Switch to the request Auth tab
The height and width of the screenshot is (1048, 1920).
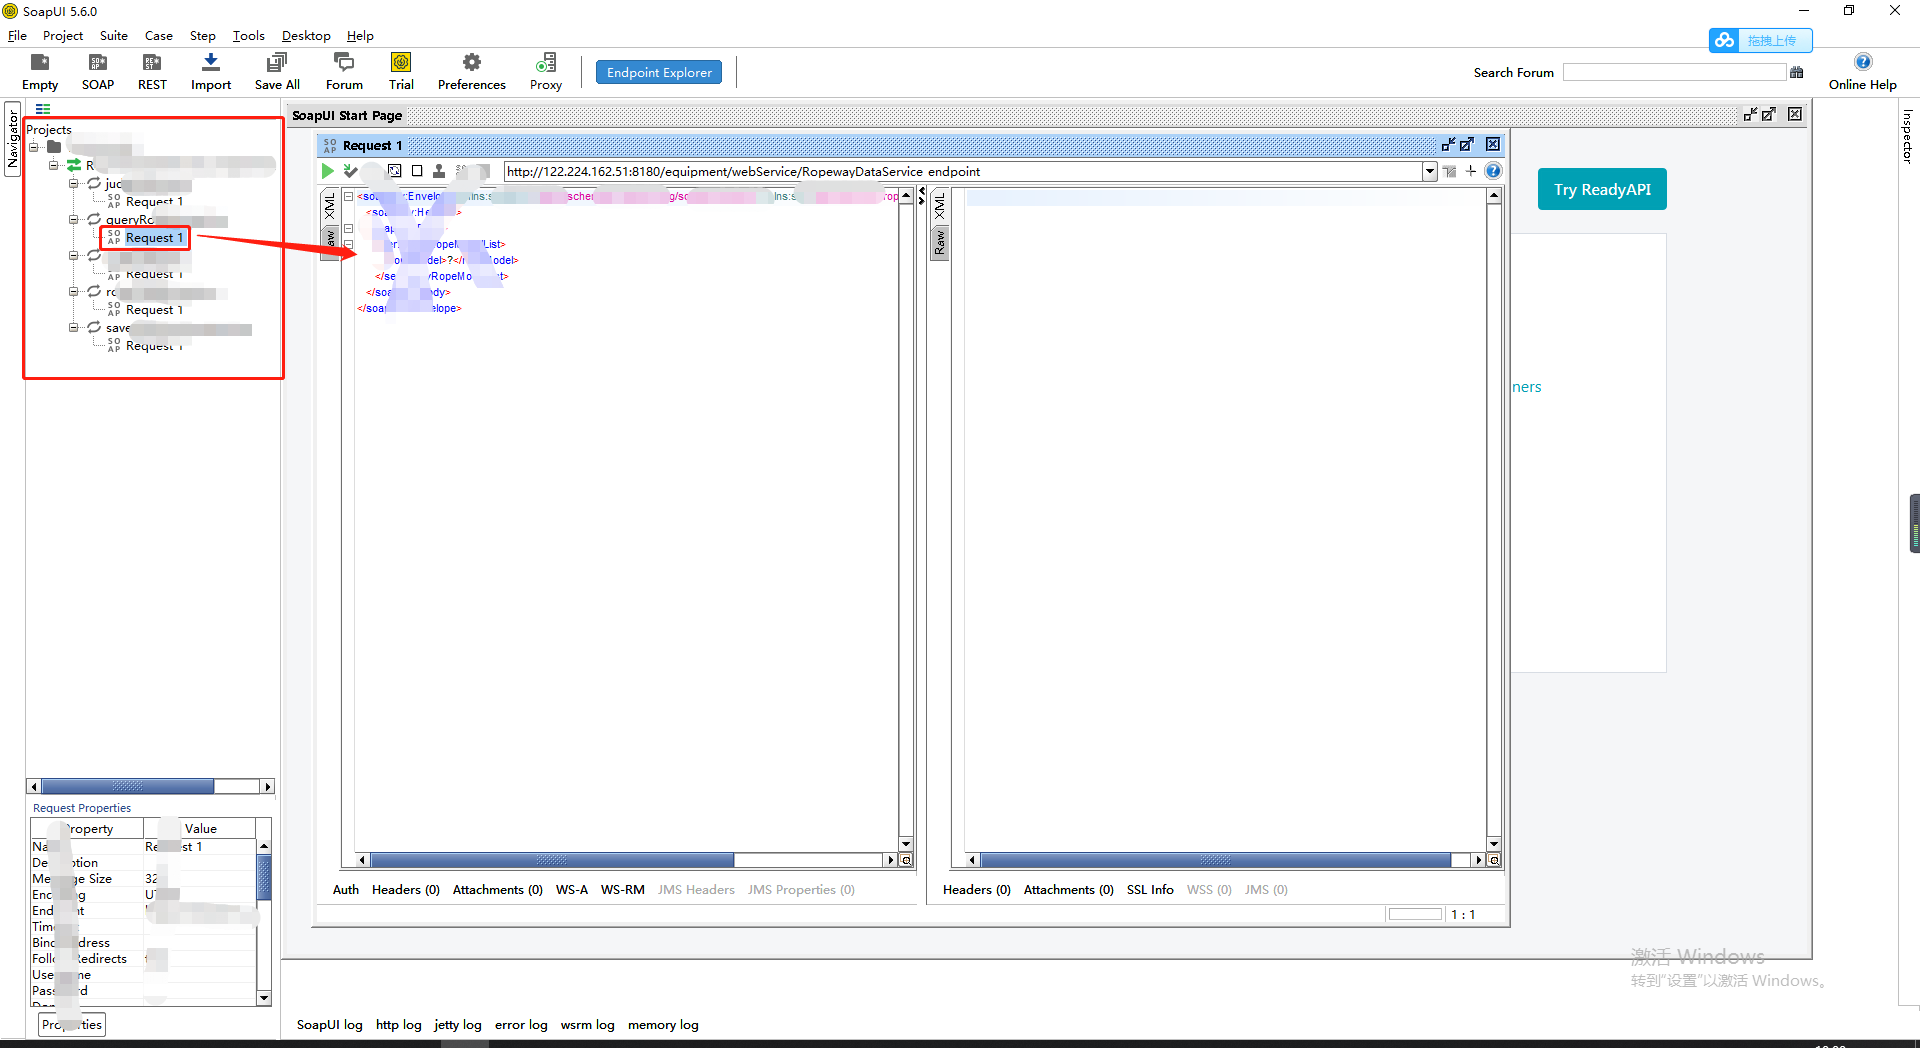[346, 890]
